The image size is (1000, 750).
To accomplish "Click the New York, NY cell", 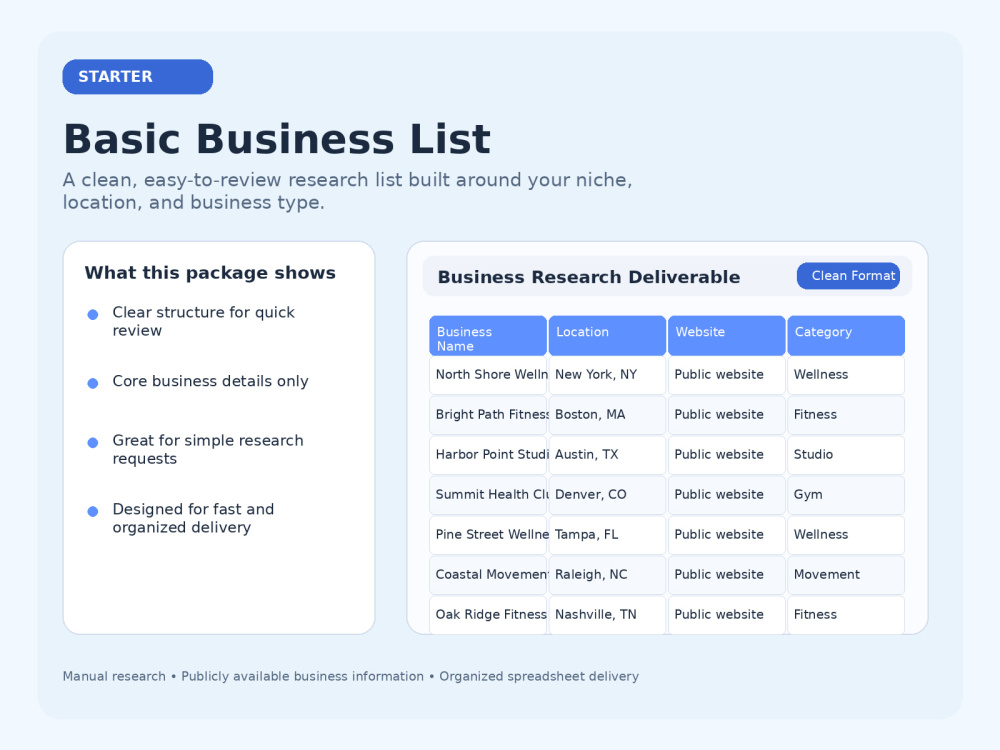I will (x=607, y=375).
